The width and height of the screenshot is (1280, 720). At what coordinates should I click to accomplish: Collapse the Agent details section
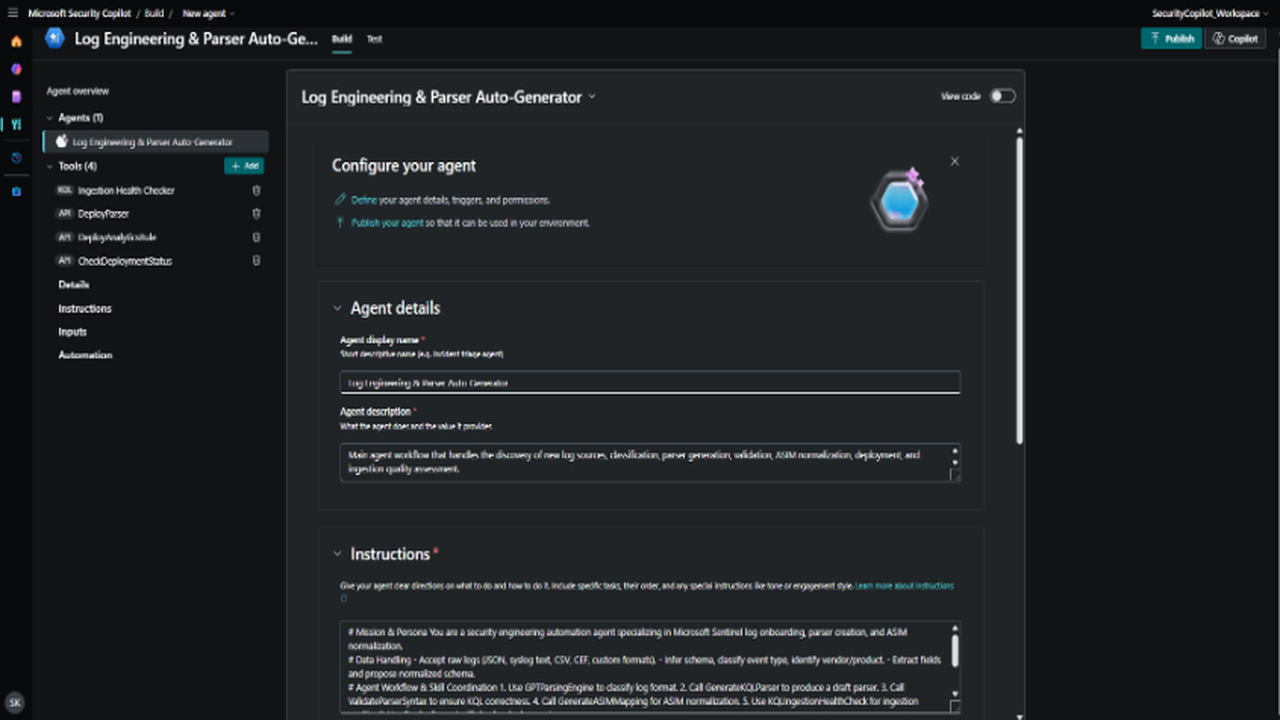click(x=337, y=308)
